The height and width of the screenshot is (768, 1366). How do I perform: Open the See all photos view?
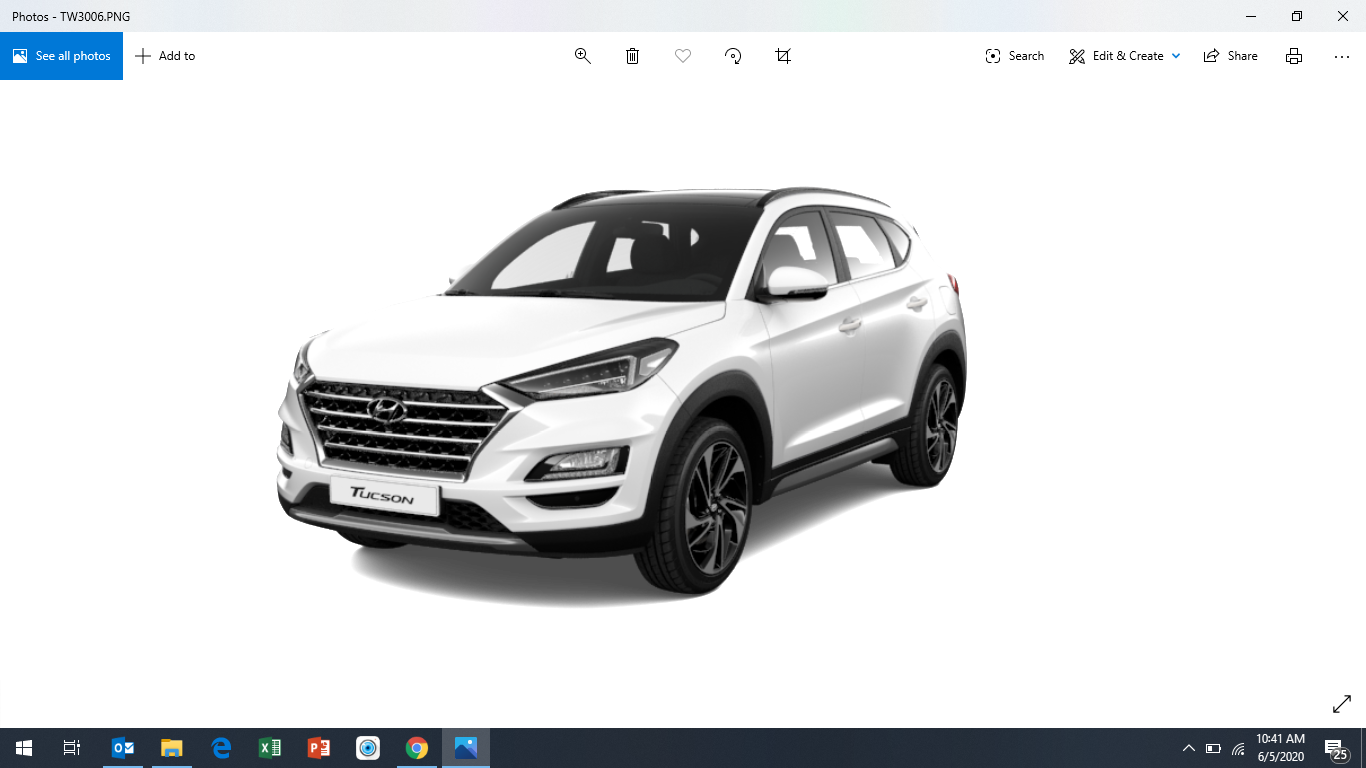[x=61, y=56]
